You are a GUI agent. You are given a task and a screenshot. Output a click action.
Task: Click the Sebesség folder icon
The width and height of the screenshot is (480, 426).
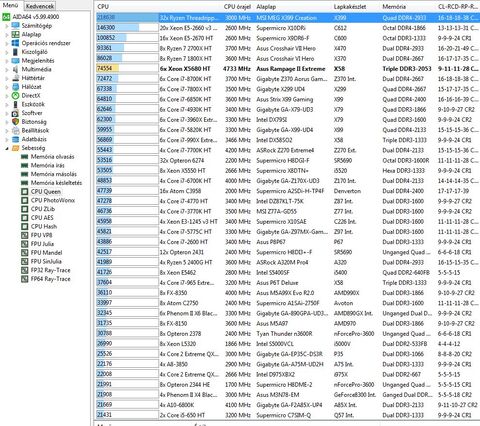(15, 148)
